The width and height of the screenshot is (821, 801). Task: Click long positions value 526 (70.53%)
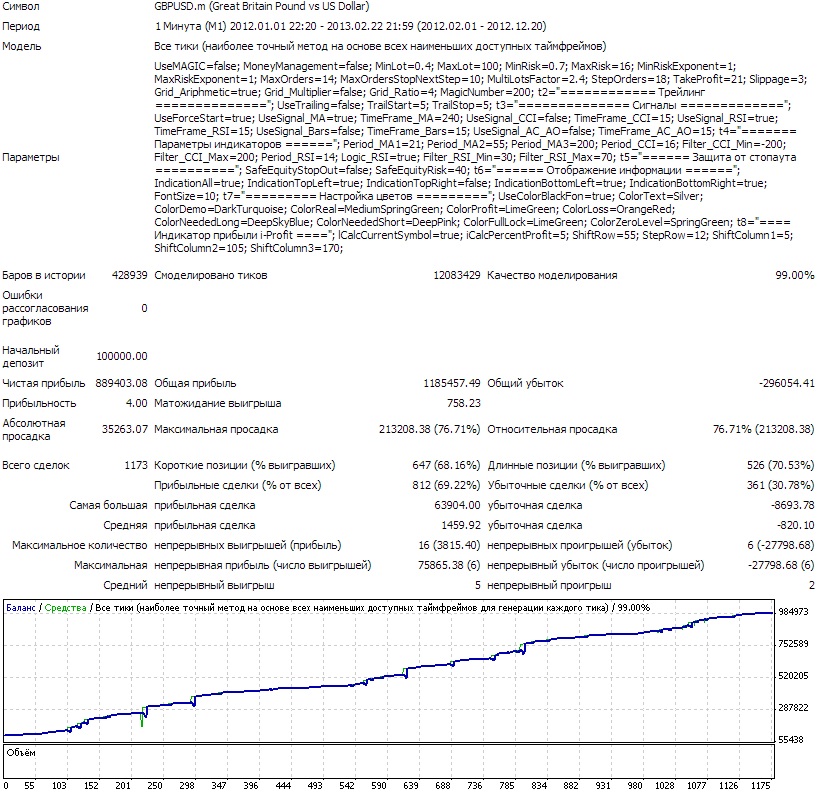point(781,465)
